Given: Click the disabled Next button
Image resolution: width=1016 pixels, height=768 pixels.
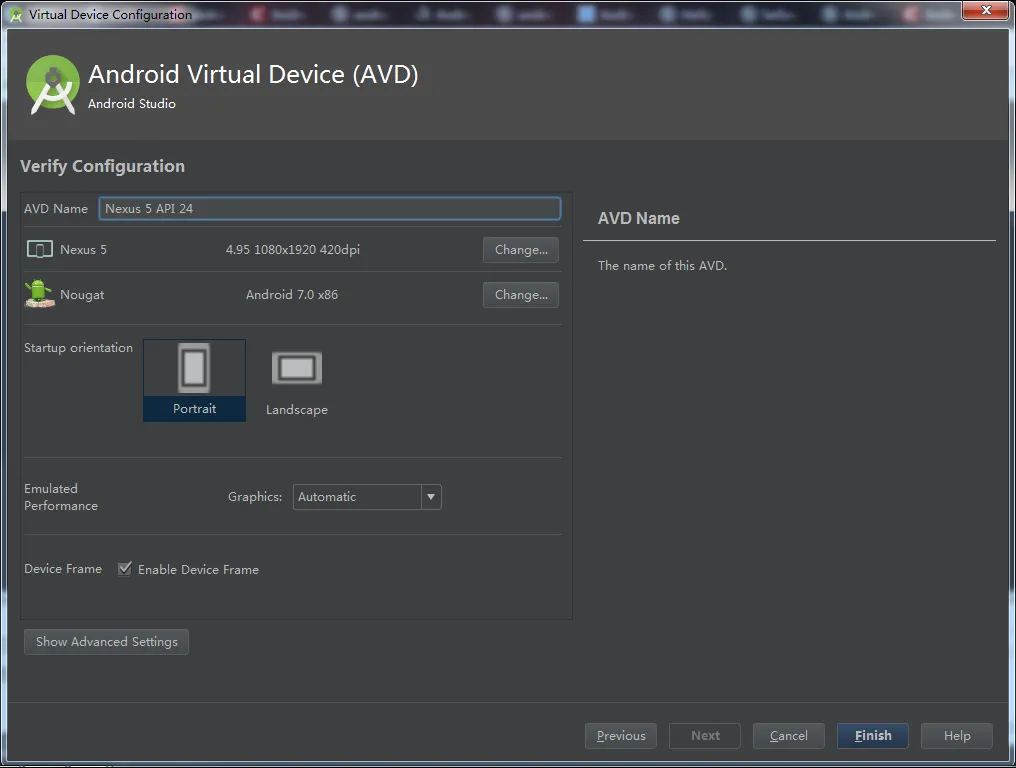Looking at the screenshot, I should (705, 736).
